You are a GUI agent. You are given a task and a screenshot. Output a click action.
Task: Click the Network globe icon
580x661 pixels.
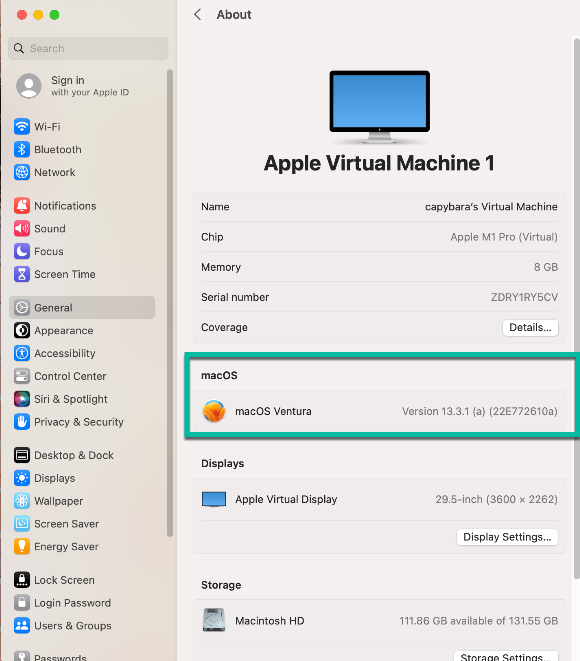tap(21, 172)
